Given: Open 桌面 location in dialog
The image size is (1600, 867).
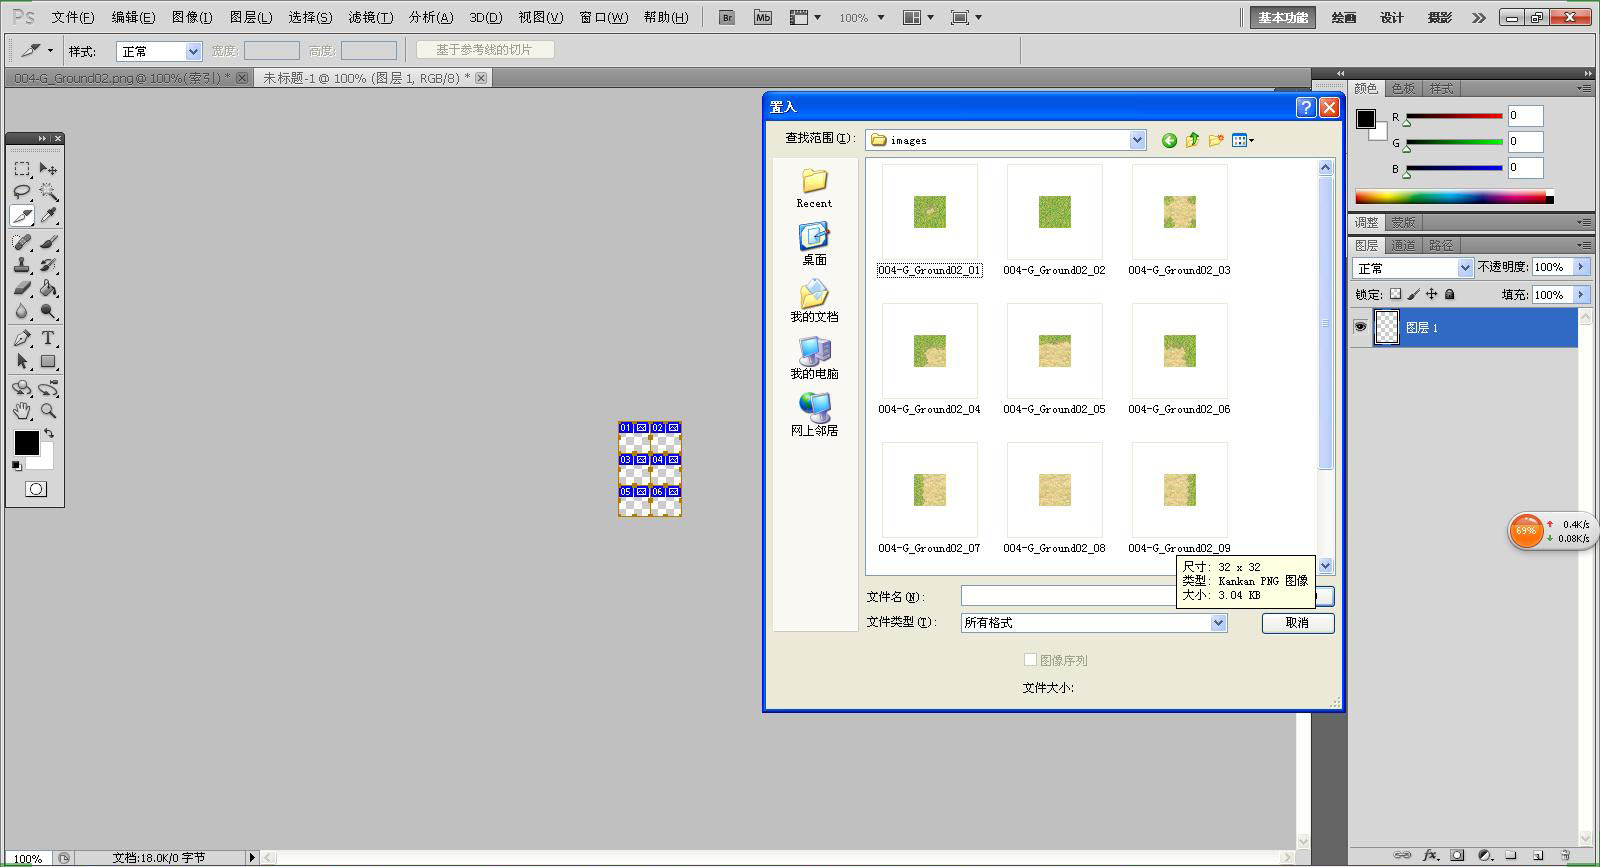Looking at the screenshot, I should (x=814, y=244).
